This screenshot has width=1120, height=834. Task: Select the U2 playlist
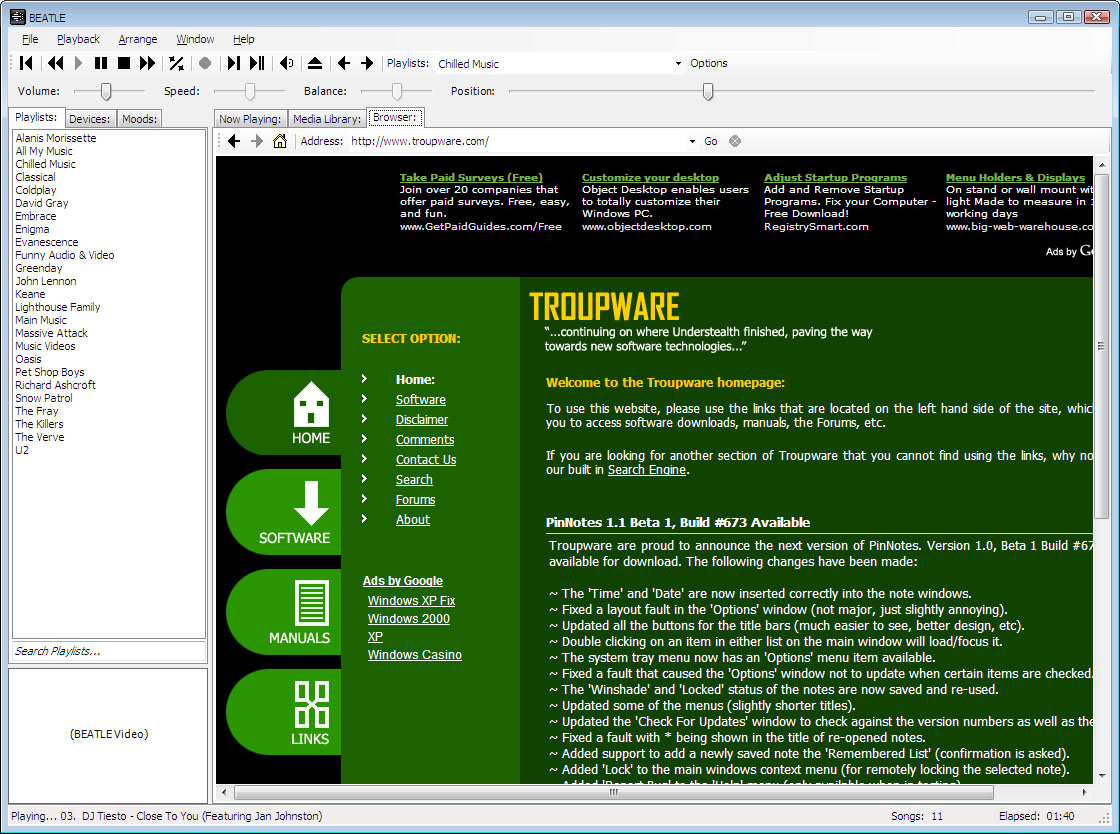coord(22,450)
